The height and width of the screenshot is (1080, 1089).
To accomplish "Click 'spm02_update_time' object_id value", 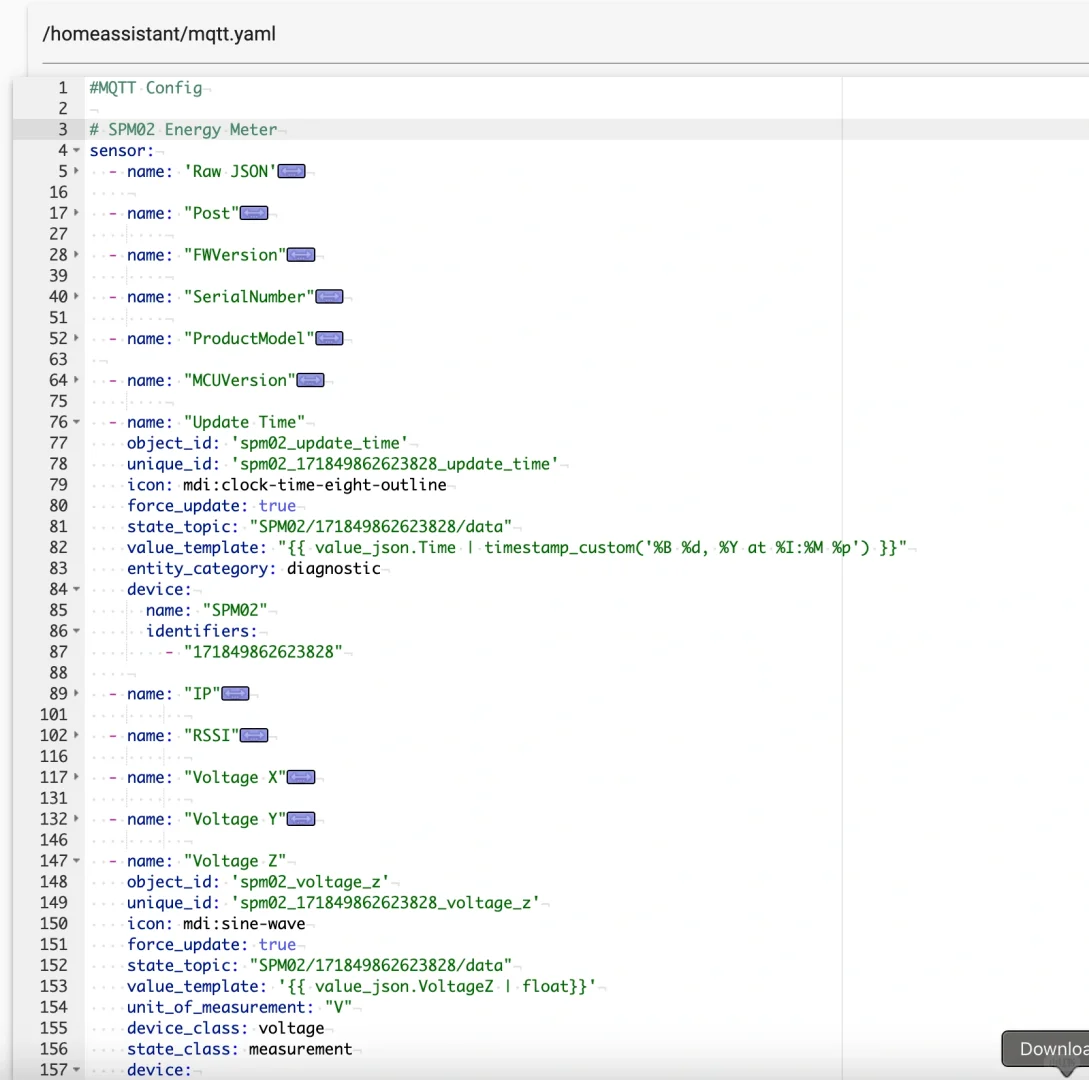I will [320, 443].
